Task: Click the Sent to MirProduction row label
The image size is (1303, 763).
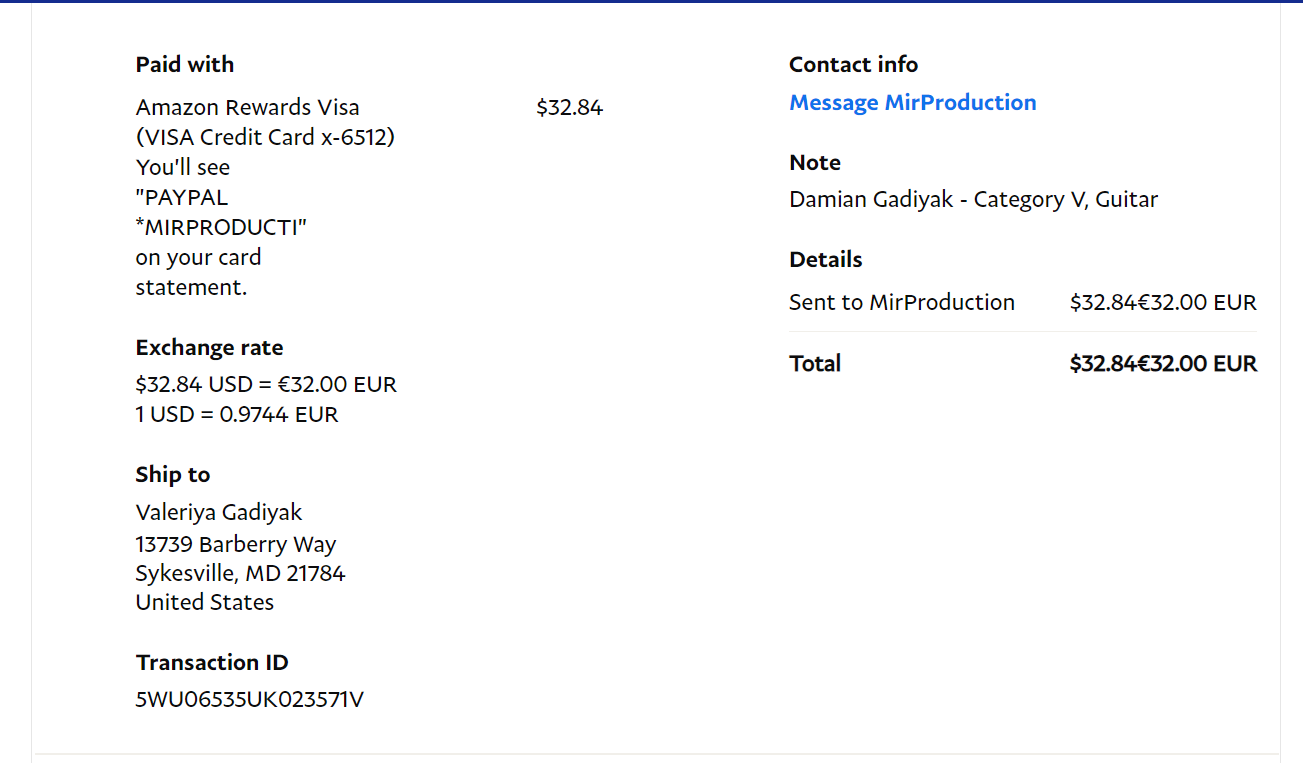Action: pyautogui.click(x=901, y=303)
